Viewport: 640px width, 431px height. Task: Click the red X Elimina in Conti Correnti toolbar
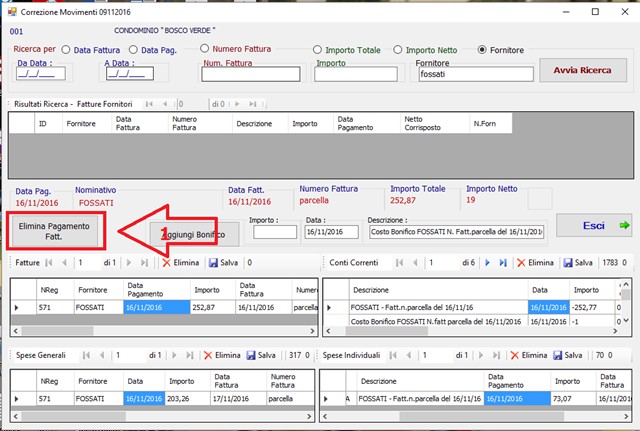(x=535, y=263)
